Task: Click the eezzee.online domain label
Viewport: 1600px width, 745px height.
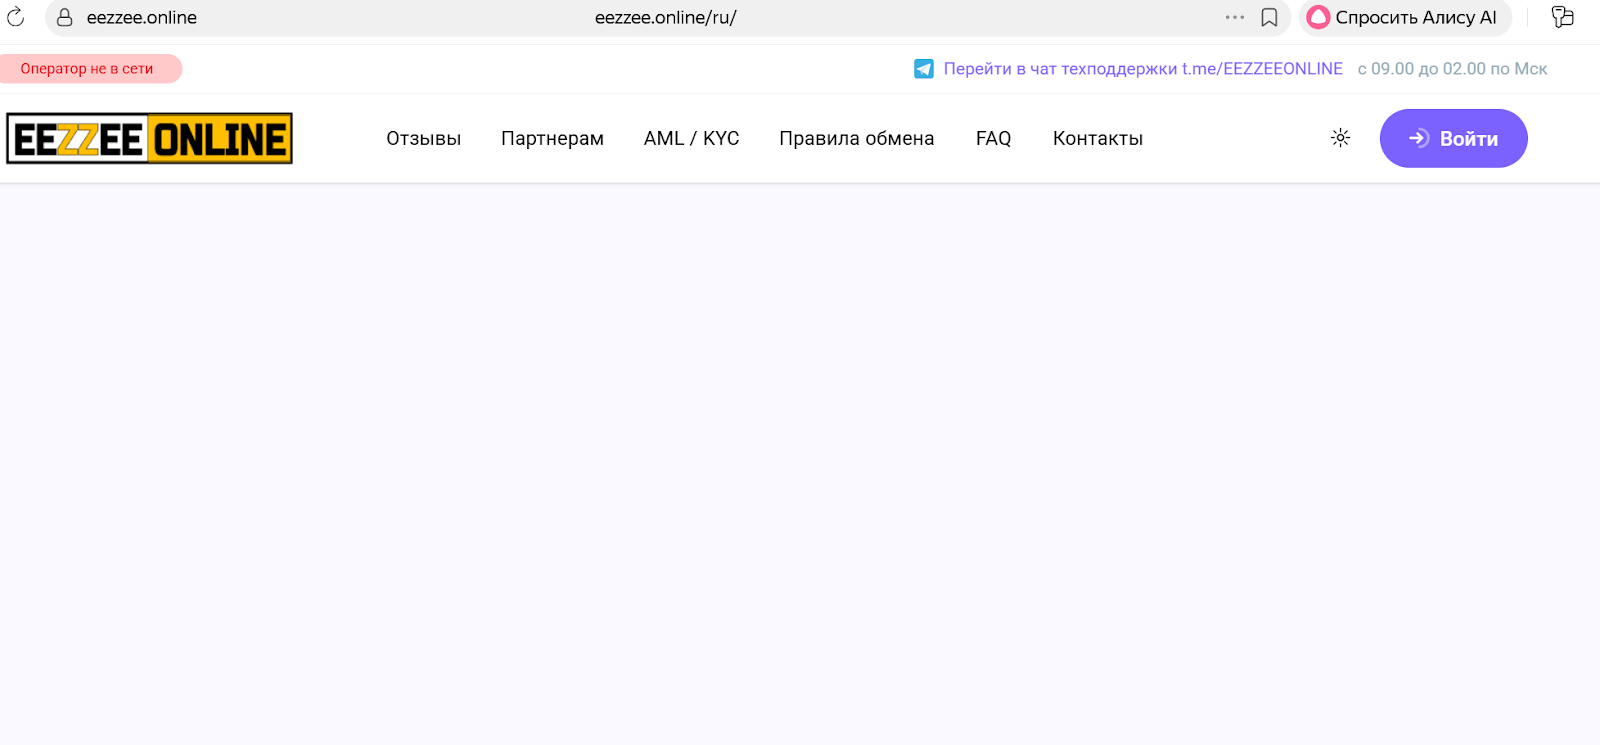Action: point(142,17)
